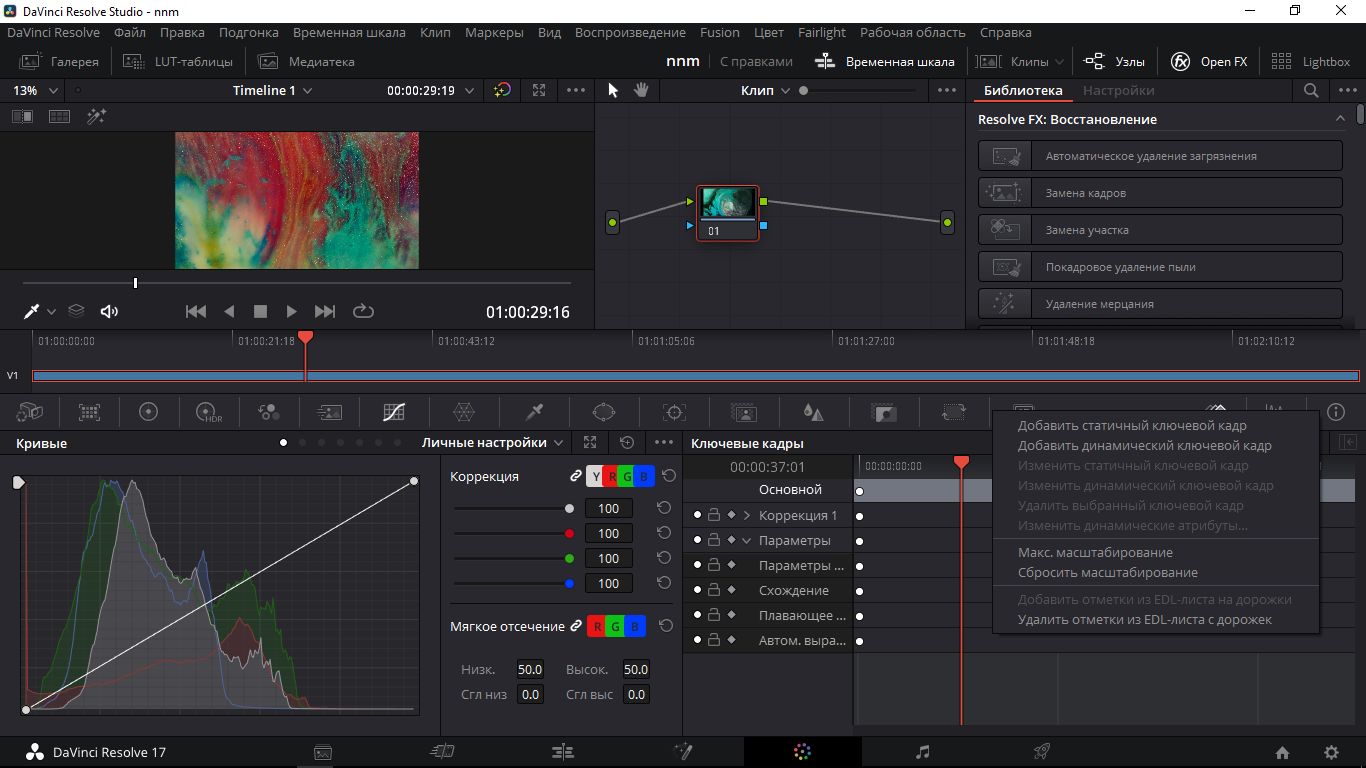Open the Lightbox view
This screenshot has height=768, width=1366.
click(1311, 61)
